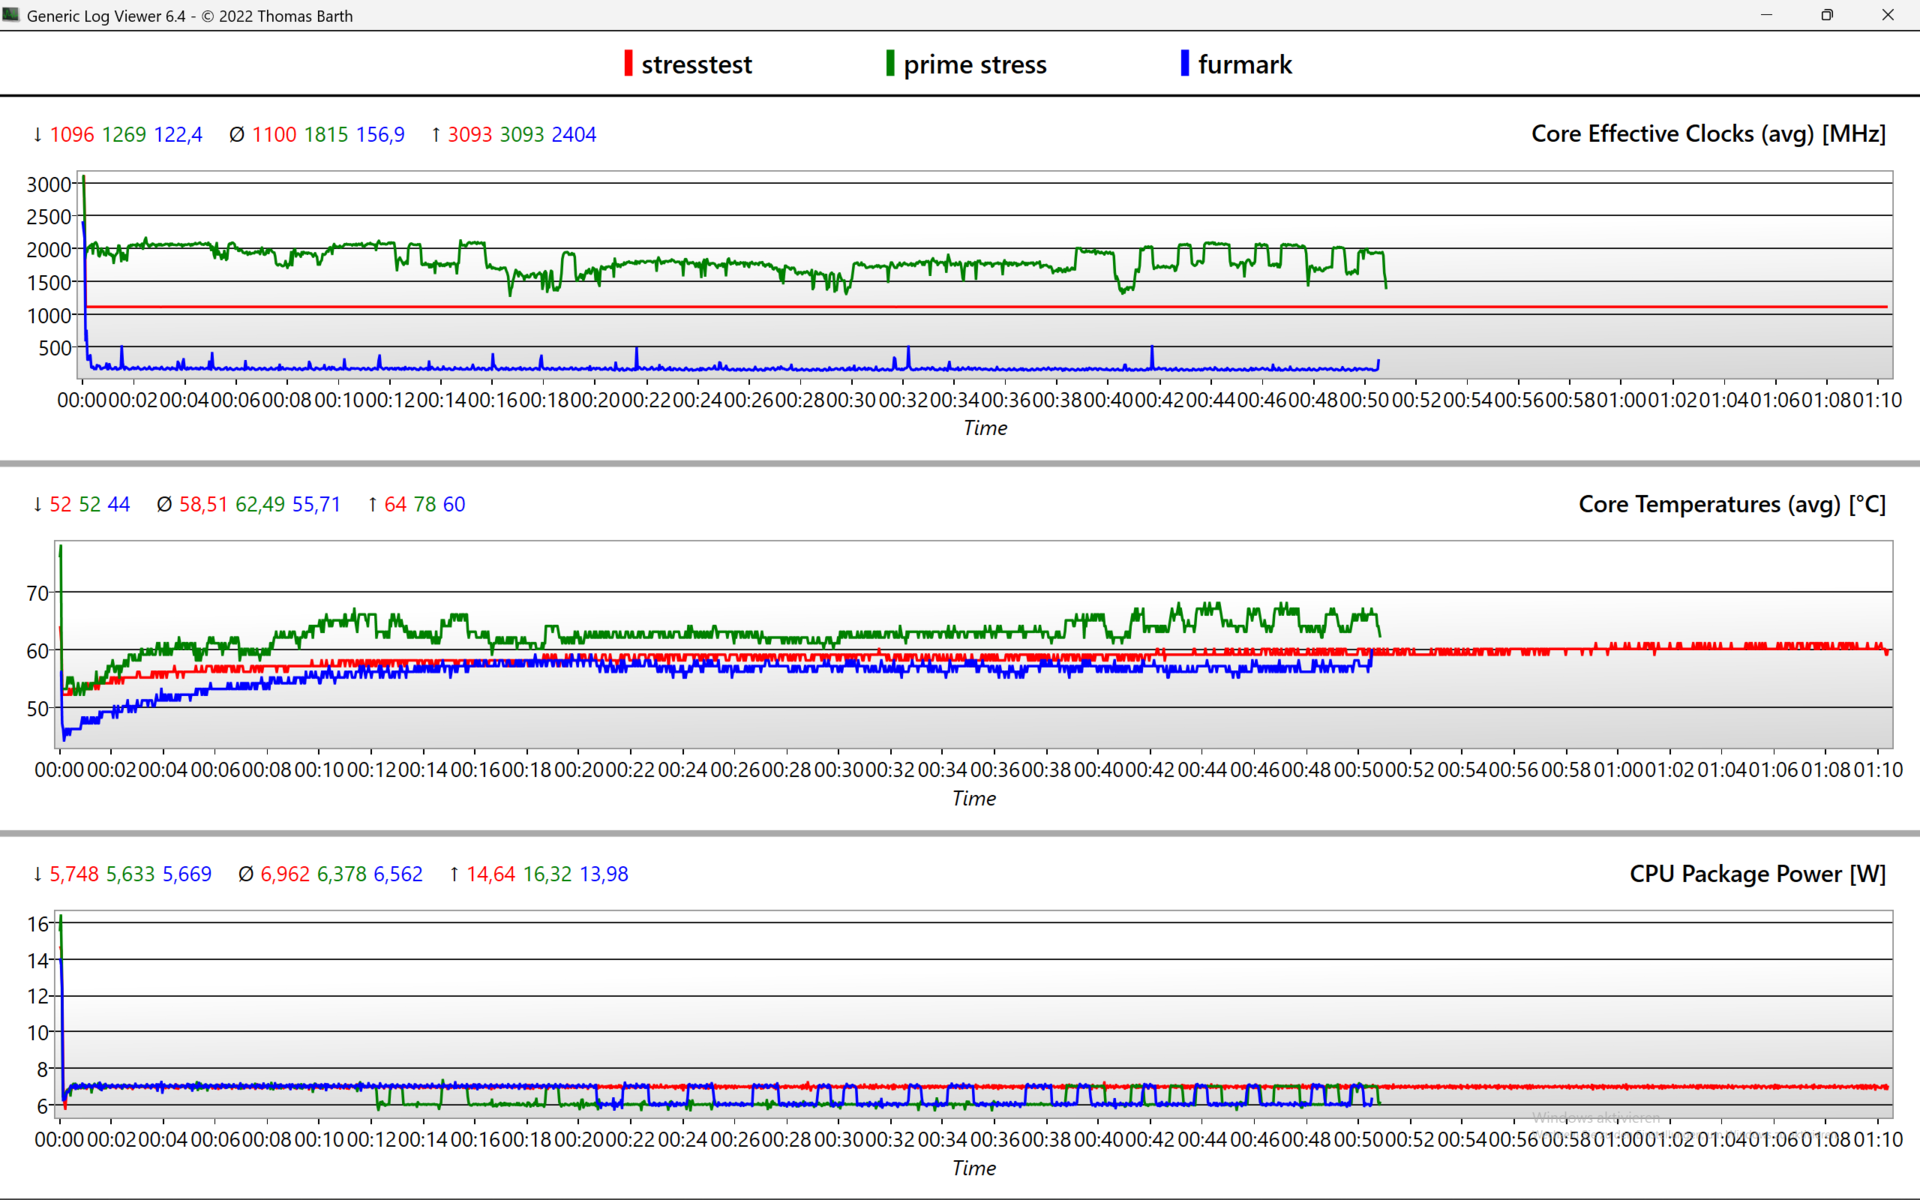The width and height of the screenshot is (1920, 1200).
Task: Click the minimum arrow icon in temperatures chart
Action: [38, 505]
